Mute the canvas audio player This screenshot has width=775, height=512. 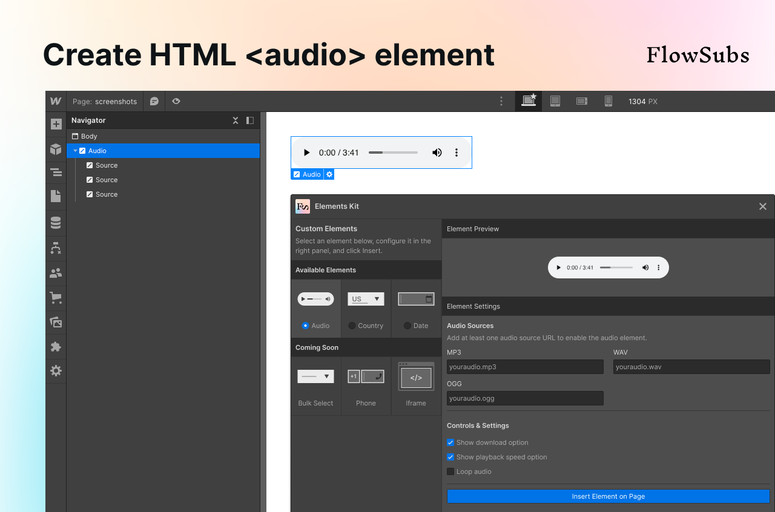tap(437, 153)
